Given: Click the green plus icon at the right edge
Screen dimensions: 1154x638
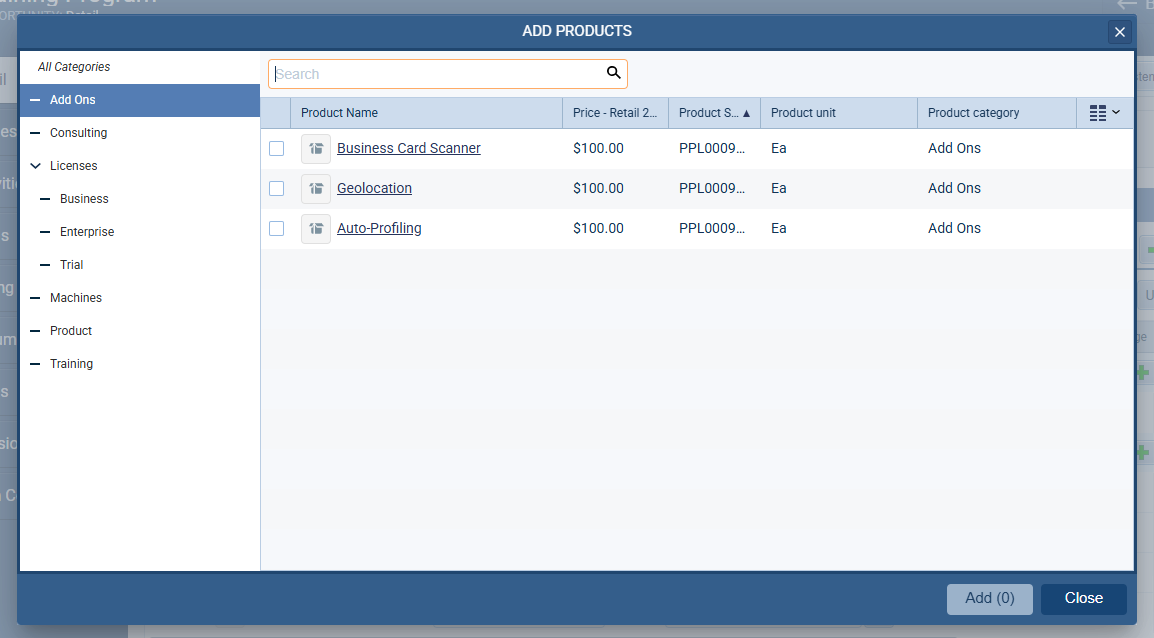Looking at the screenshot, I should [1143, 371].
